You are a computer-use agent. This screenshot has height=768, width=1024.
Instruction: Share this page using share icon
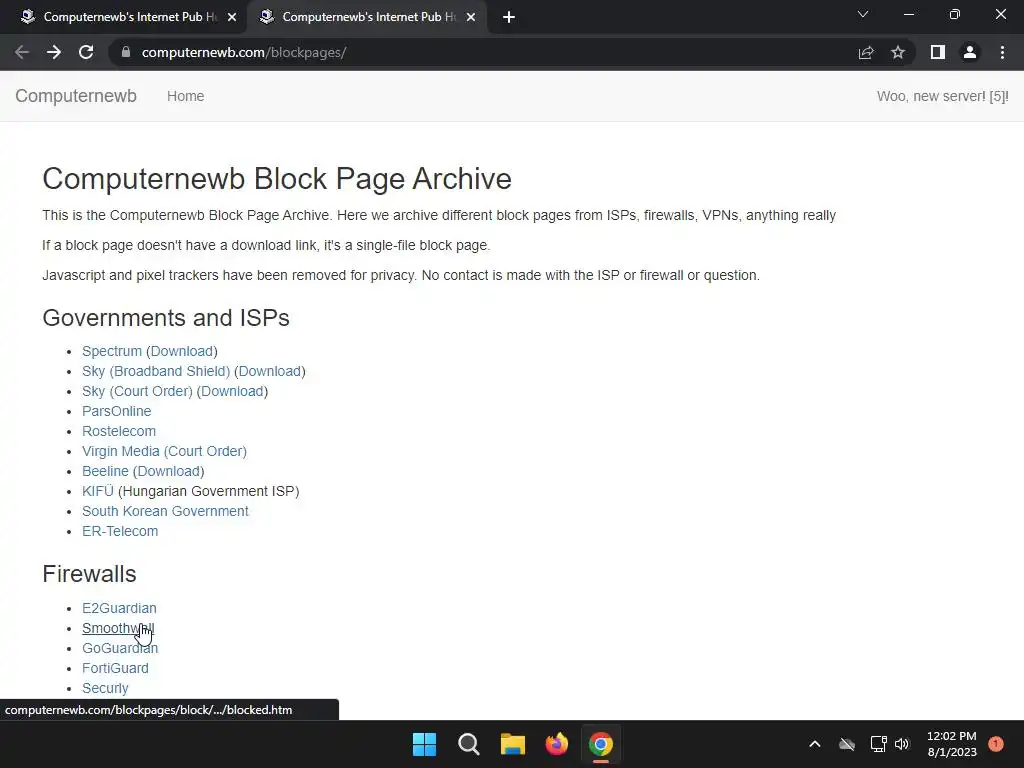click(866, 52)
